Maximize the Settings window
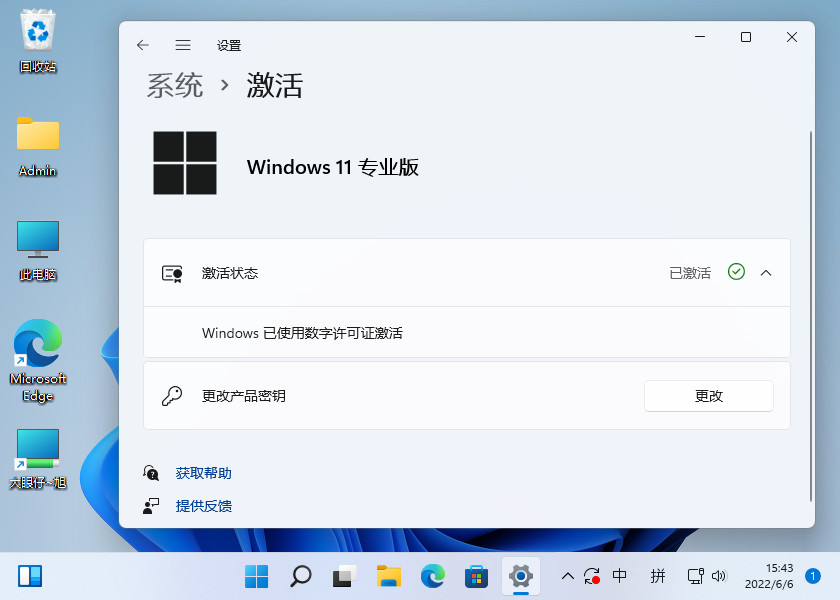This screenshot has height=600, width=840. point(746,37)
